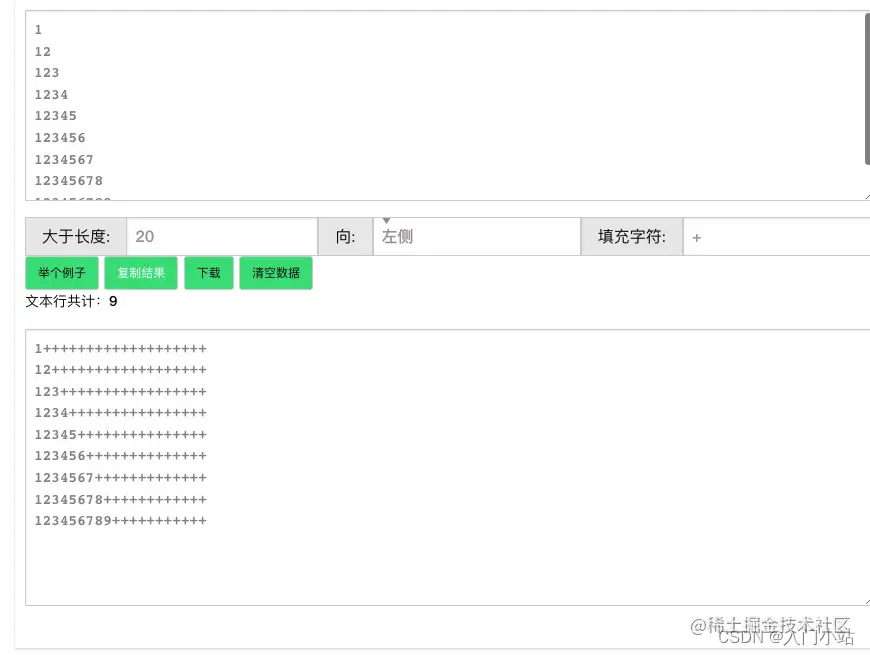Click inside the 大于长度 length input field
Viewport: 870px width, 655px height.
(x=220, y=236)
